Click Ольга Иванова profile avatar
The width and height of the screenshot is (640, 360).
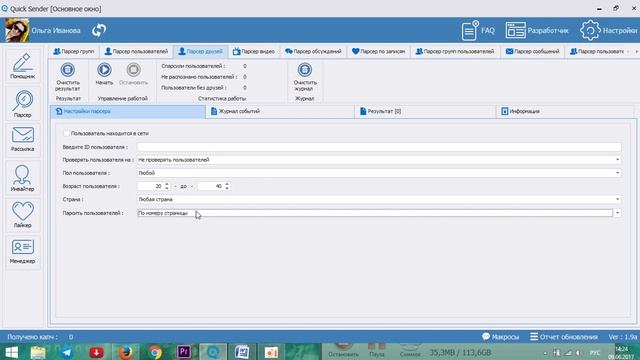17,30
